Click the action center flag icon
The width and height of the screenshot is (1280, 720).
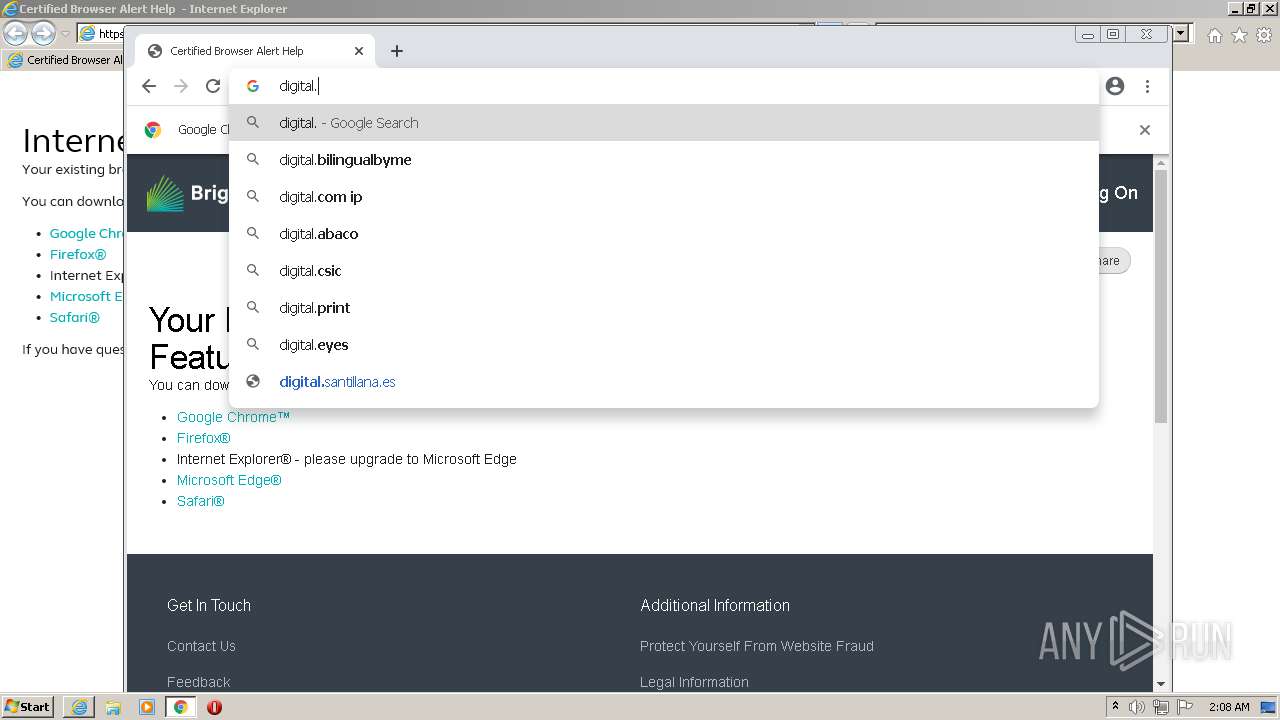[x=1183, y=707]
